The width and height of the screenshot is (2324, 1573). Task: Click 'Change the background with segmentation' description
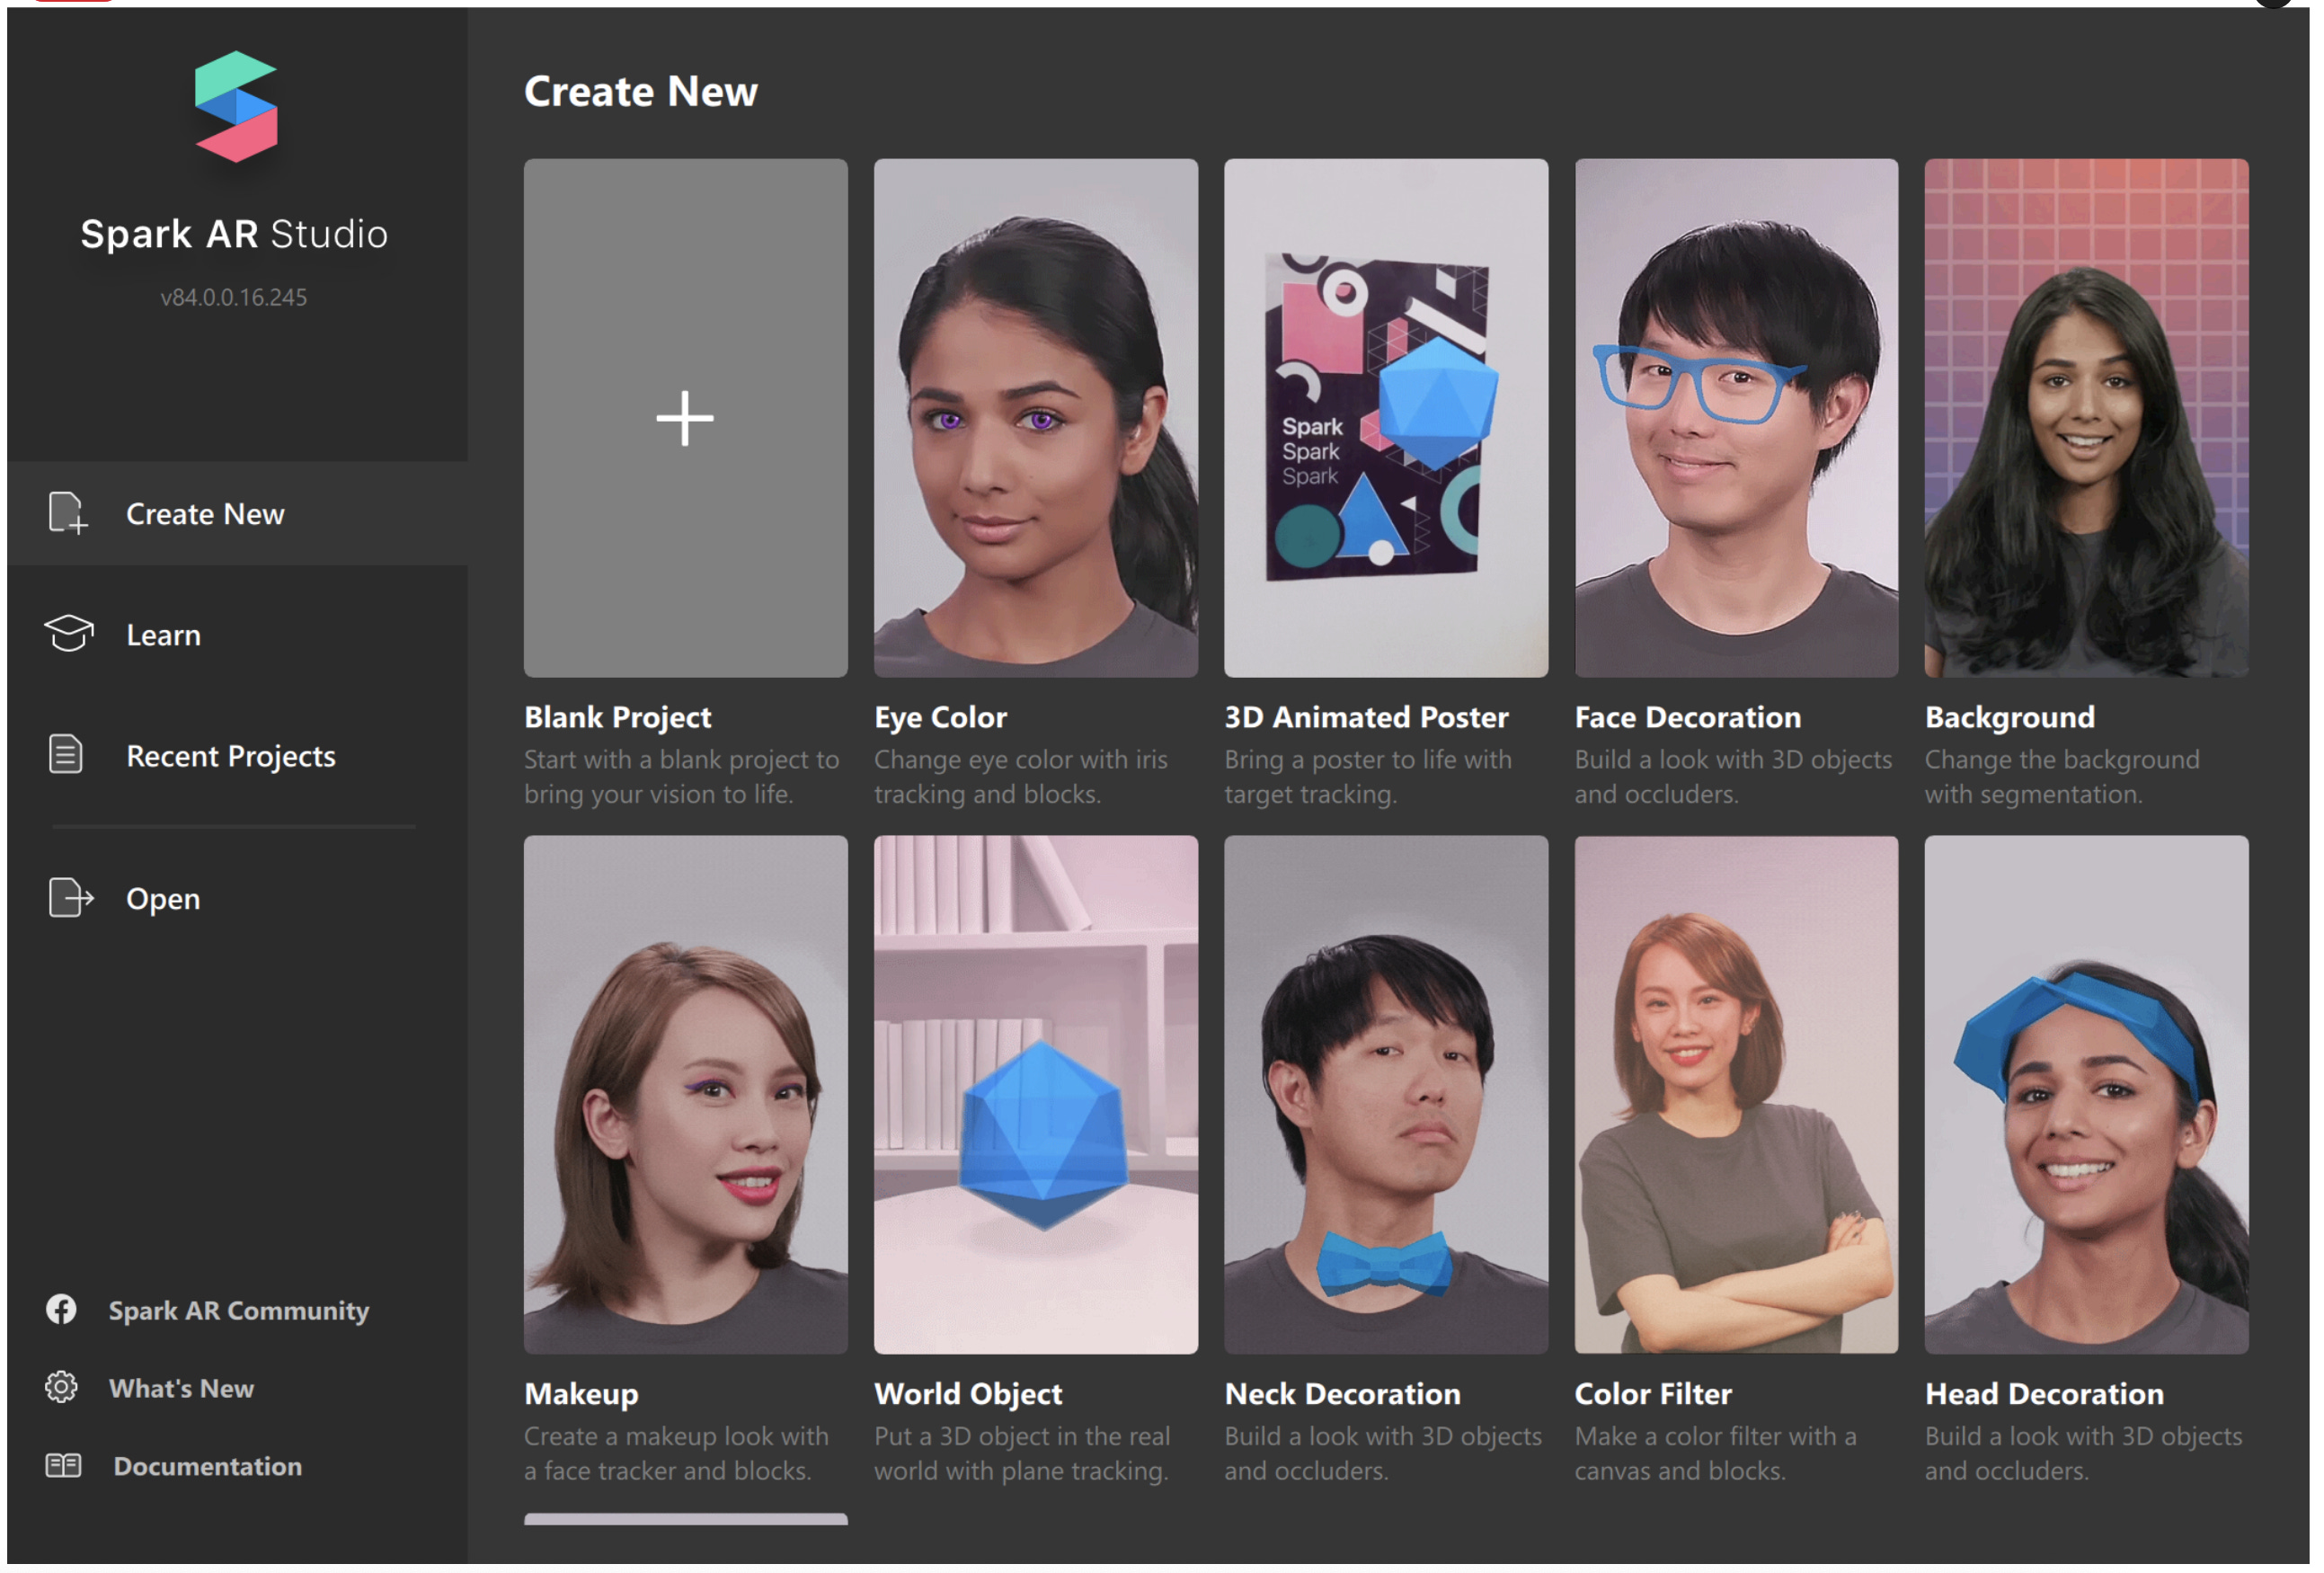(x=2062, y=777)
